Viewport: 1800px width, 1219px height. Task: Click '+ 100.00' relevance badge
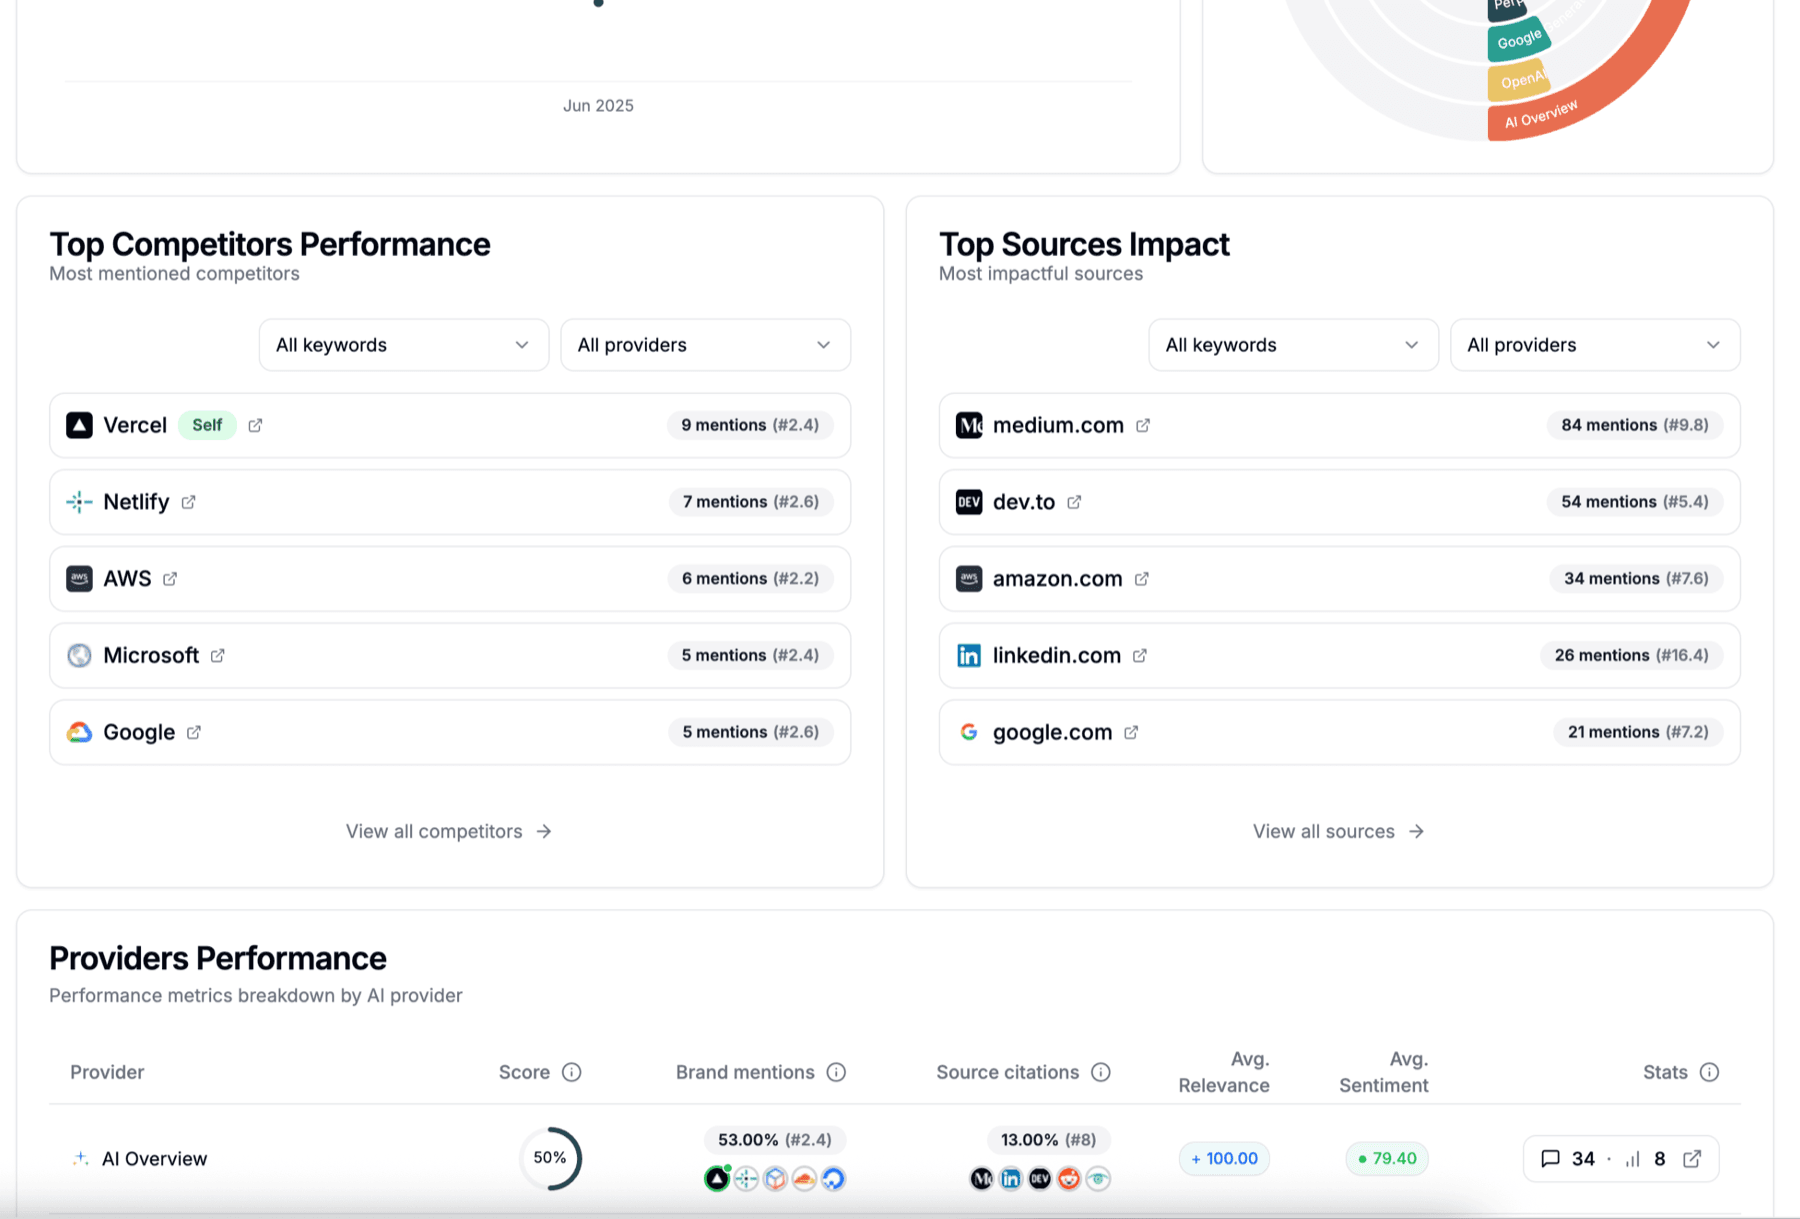(1224, 1159)
